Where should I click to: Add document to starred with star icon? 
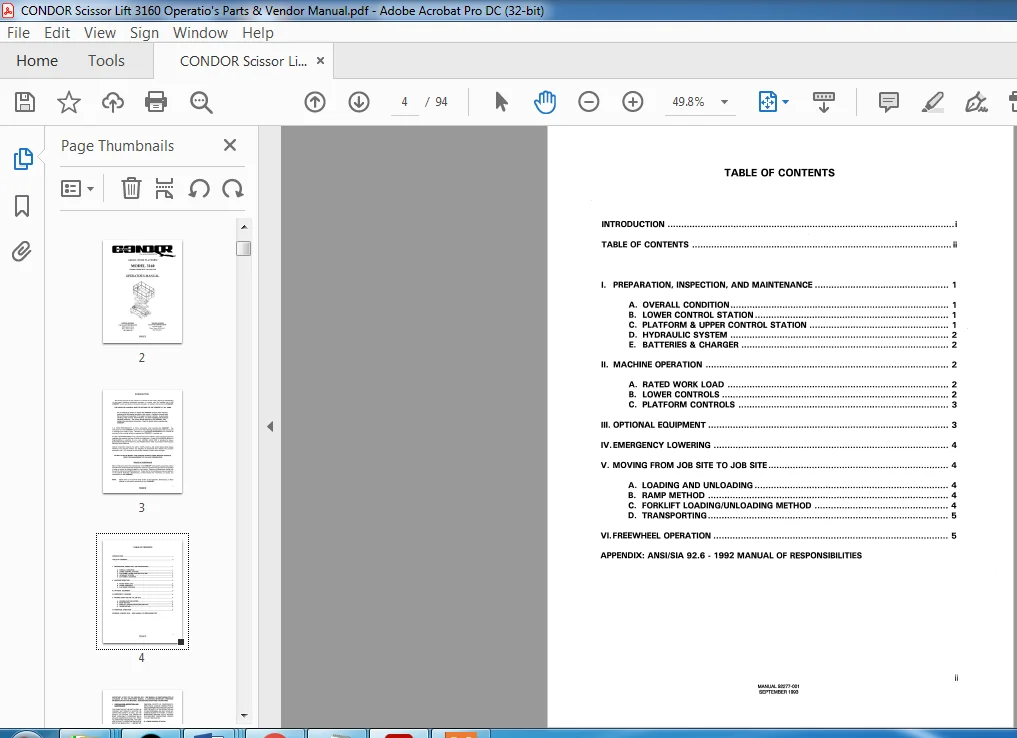(x=69, y=102)
